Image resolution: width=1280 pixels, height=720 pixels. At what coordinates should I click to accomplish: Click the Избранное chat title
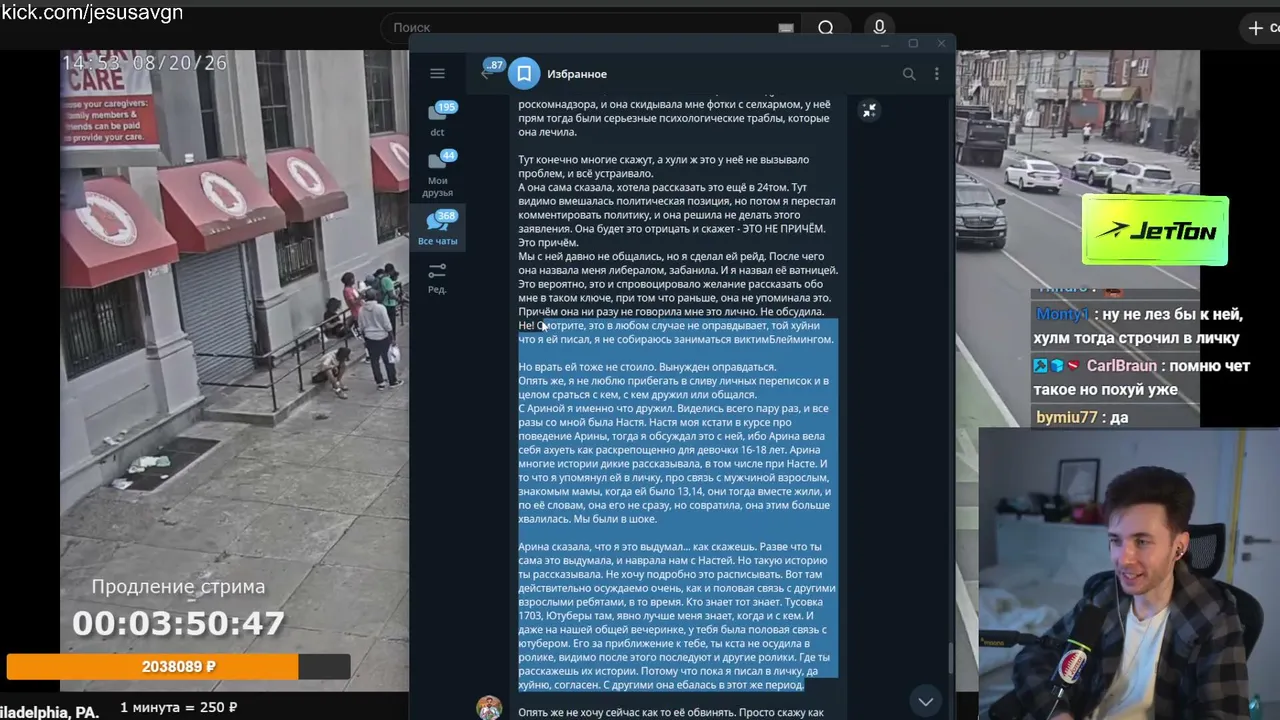[577, 74]
